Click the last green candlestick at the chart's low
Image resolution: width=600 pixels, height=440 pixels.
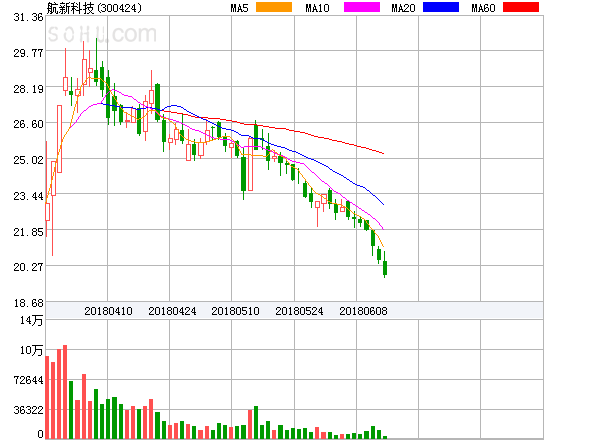(385, 267)
